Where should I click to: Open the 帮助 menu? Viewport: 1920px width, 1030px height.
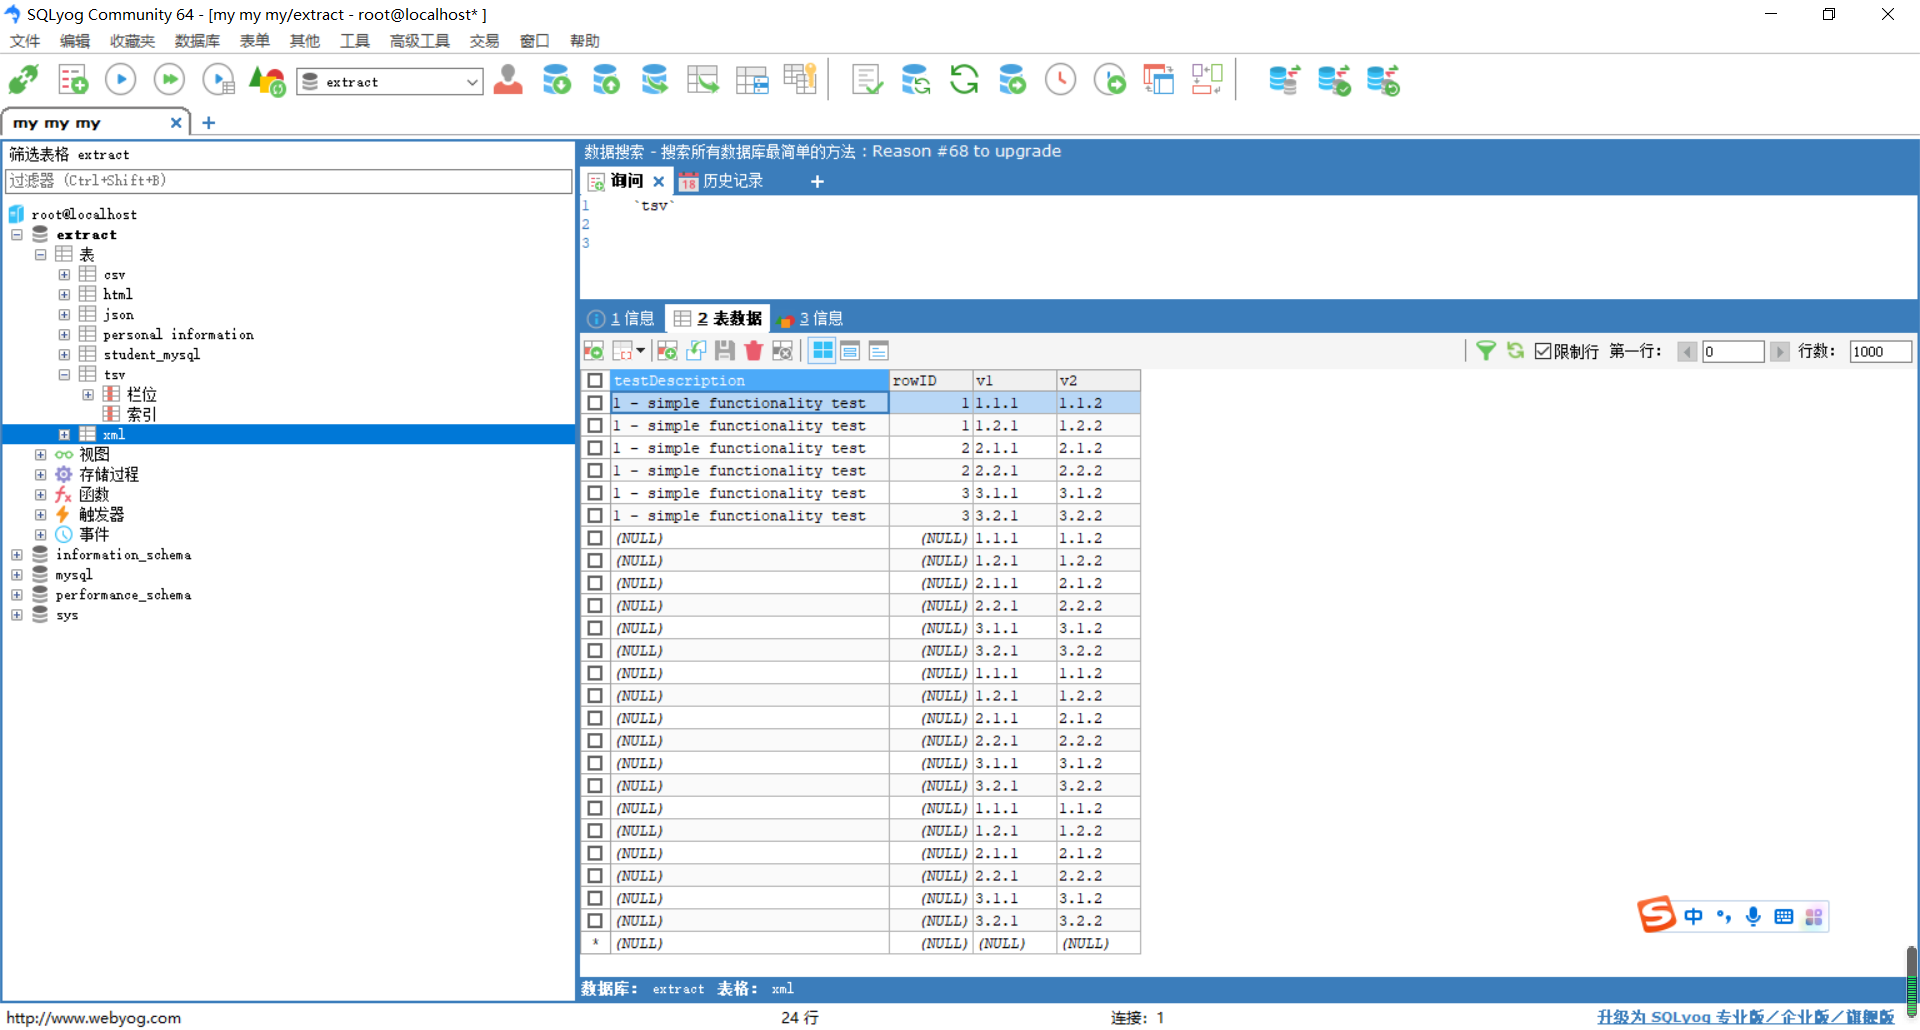click(585, 41)
